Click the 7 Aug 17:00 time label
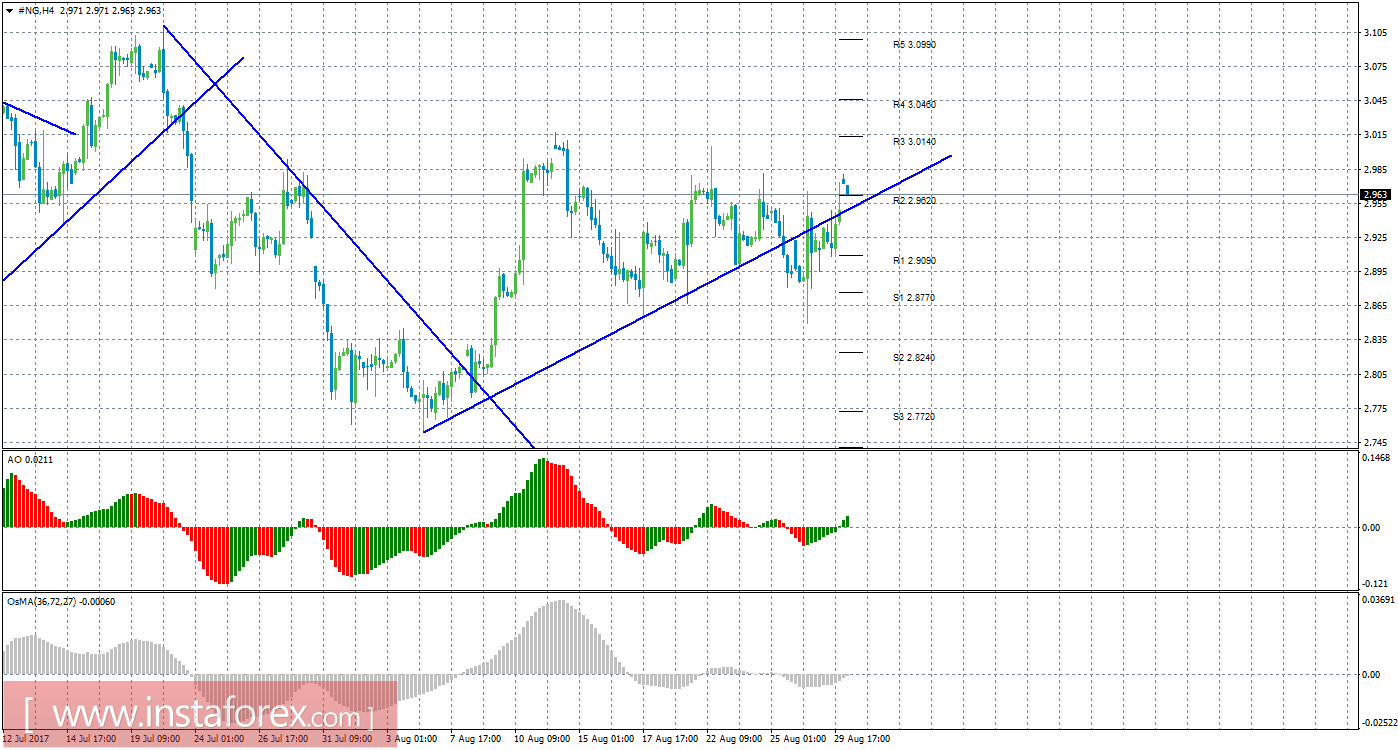This screenshot has height=750, width=1398. click(x=476, y=739)
